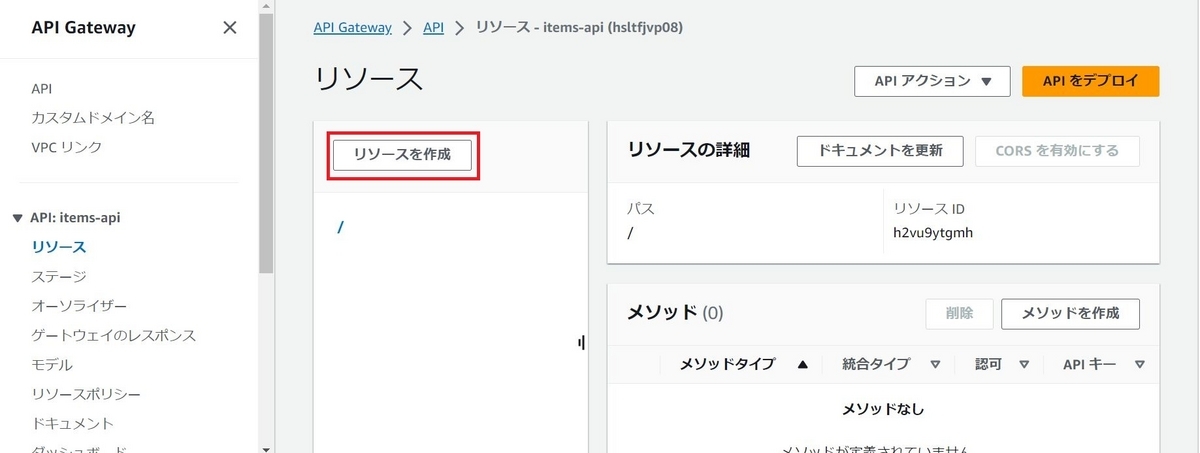The width and height of the screenshot is (1200, 453).
Task: Collapse the API: items-api section
Action: coord(18,217)
